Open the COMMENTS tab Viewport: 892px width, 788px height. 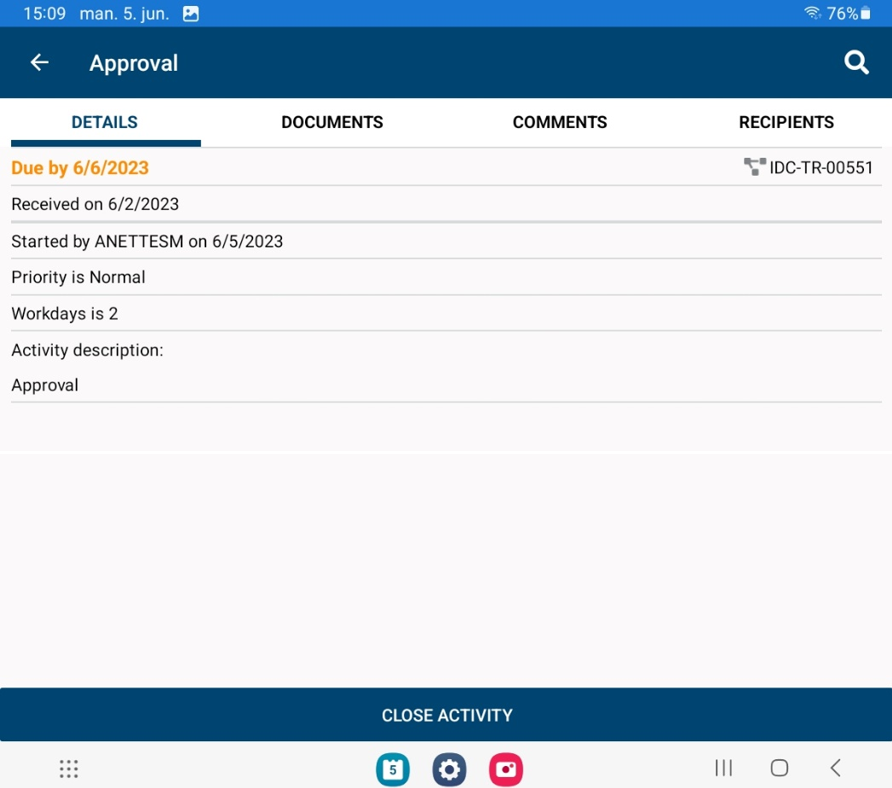[559, 122]
